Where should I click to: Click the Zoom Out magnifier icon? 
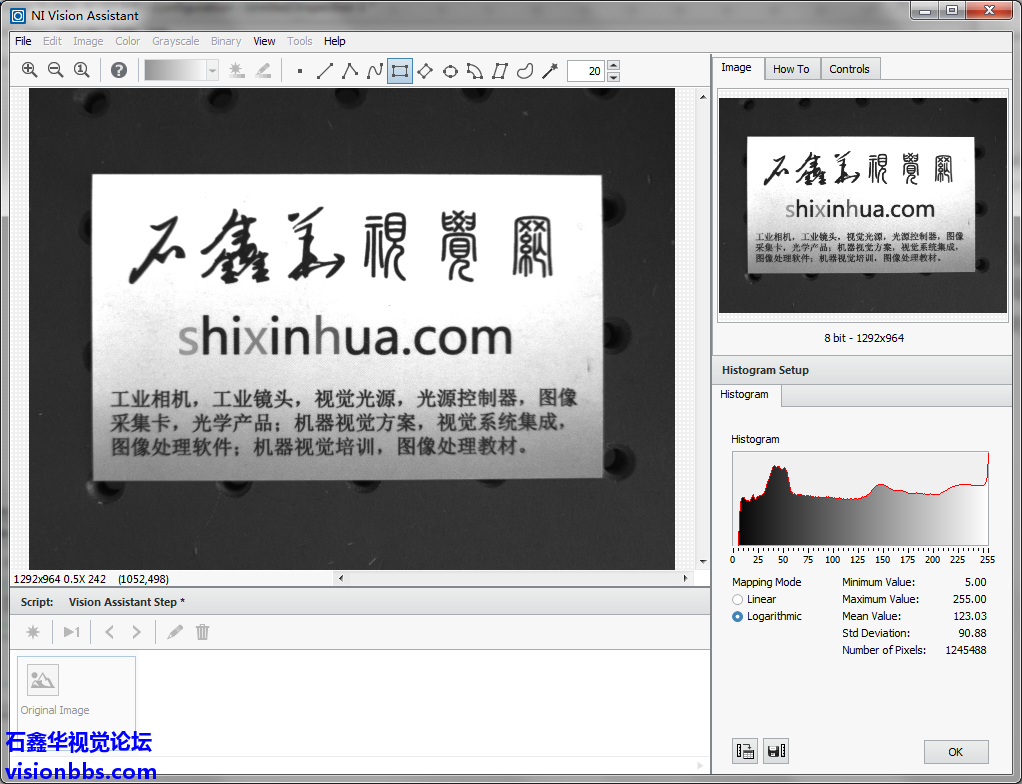pos(55,70)
